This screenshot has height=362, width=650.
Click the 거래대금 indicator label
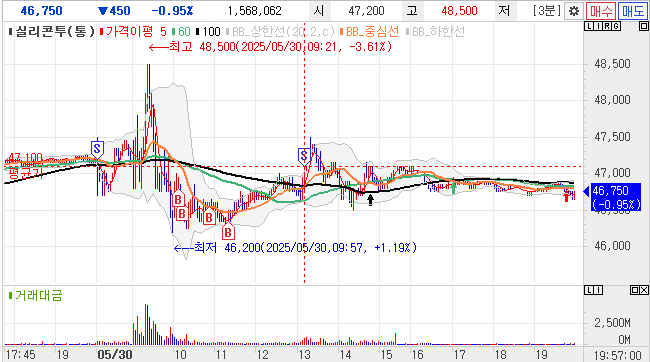point(39,295)
